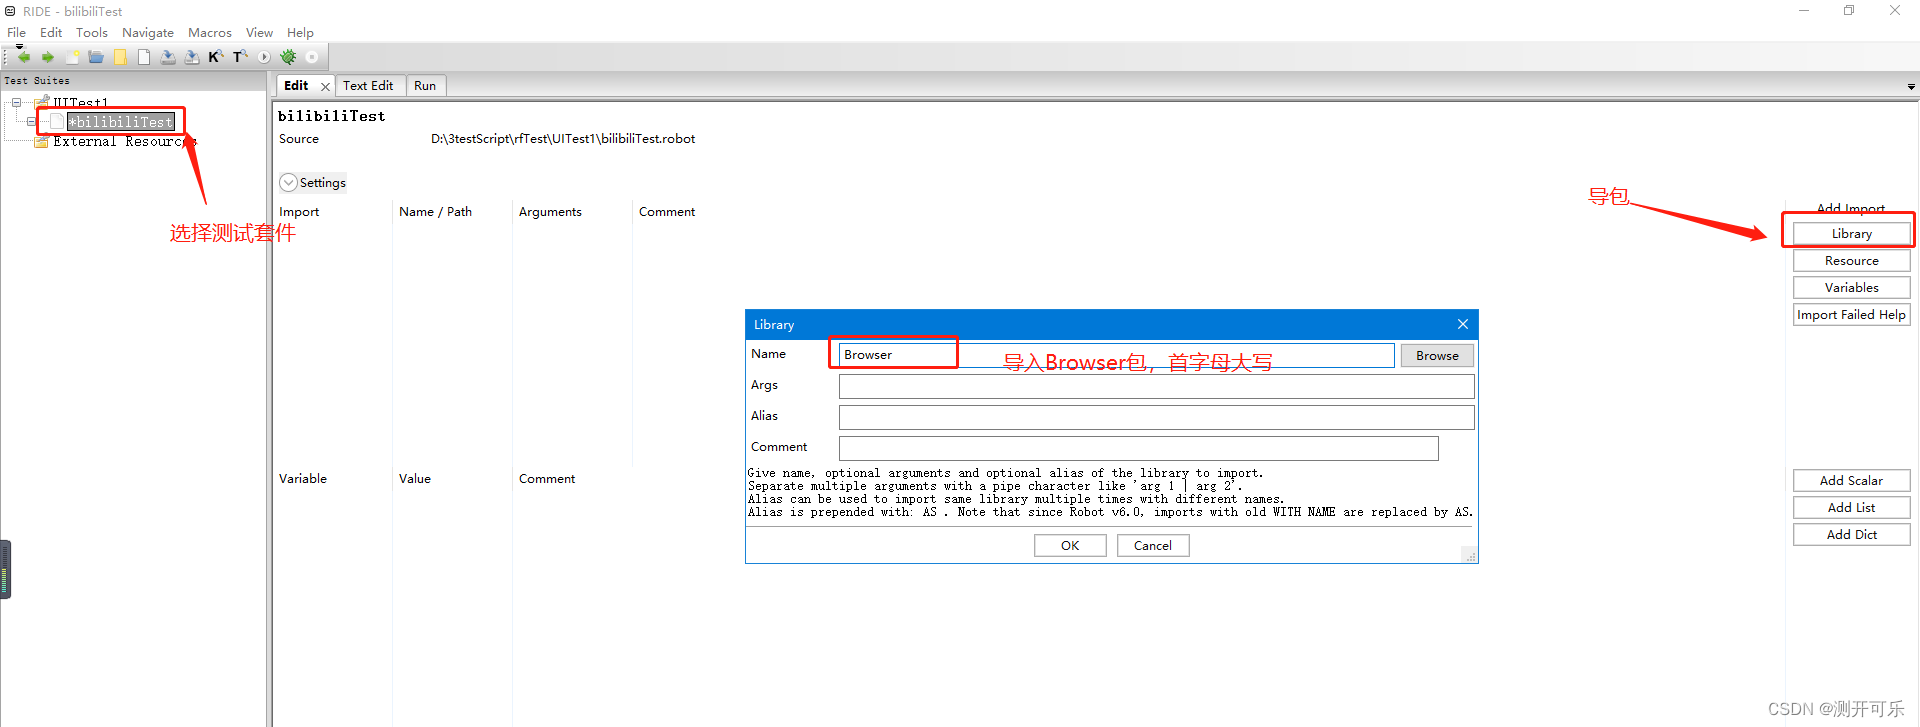Click the Comment input field
The width and height of the screenshot is (1920, 727).
pyautogui.click(x=1138, y=448)
